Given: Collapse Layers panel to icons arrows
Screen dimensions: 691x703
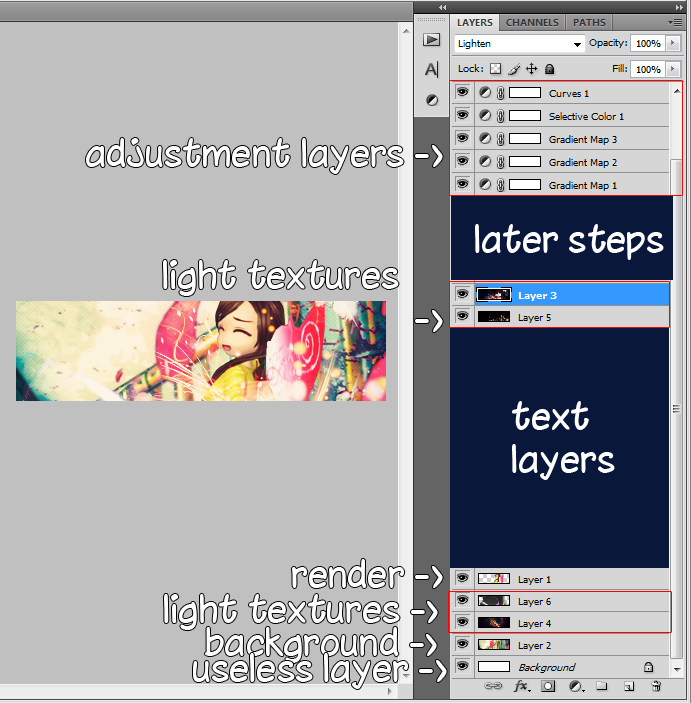Looking at the screenshot, I should tap(679, 7).
